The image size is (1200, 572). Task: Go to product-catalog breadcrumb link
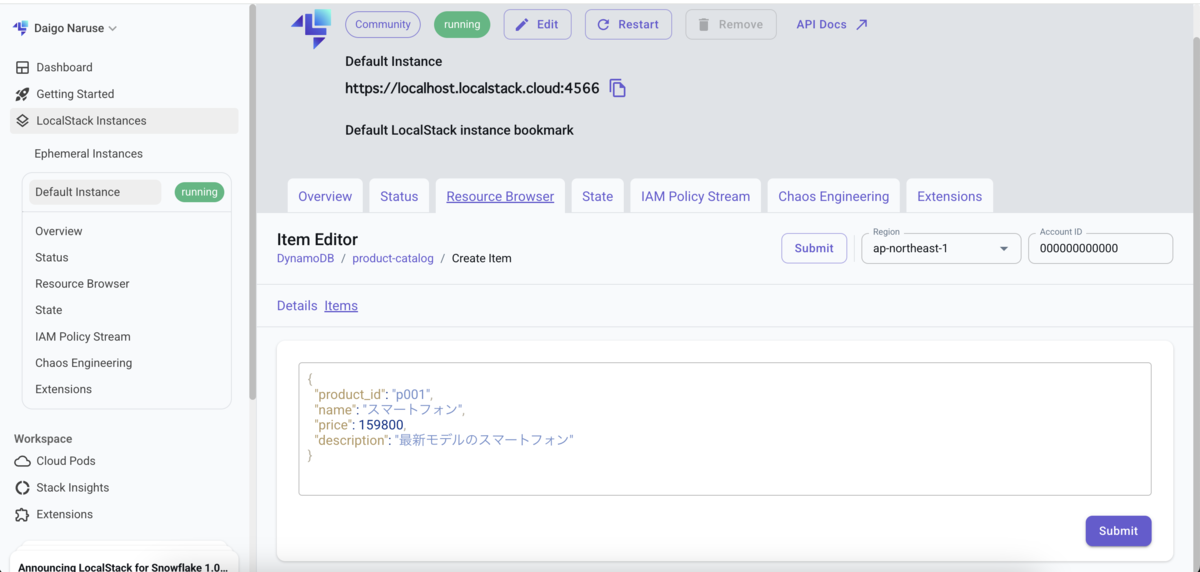(x=393, y=258)
